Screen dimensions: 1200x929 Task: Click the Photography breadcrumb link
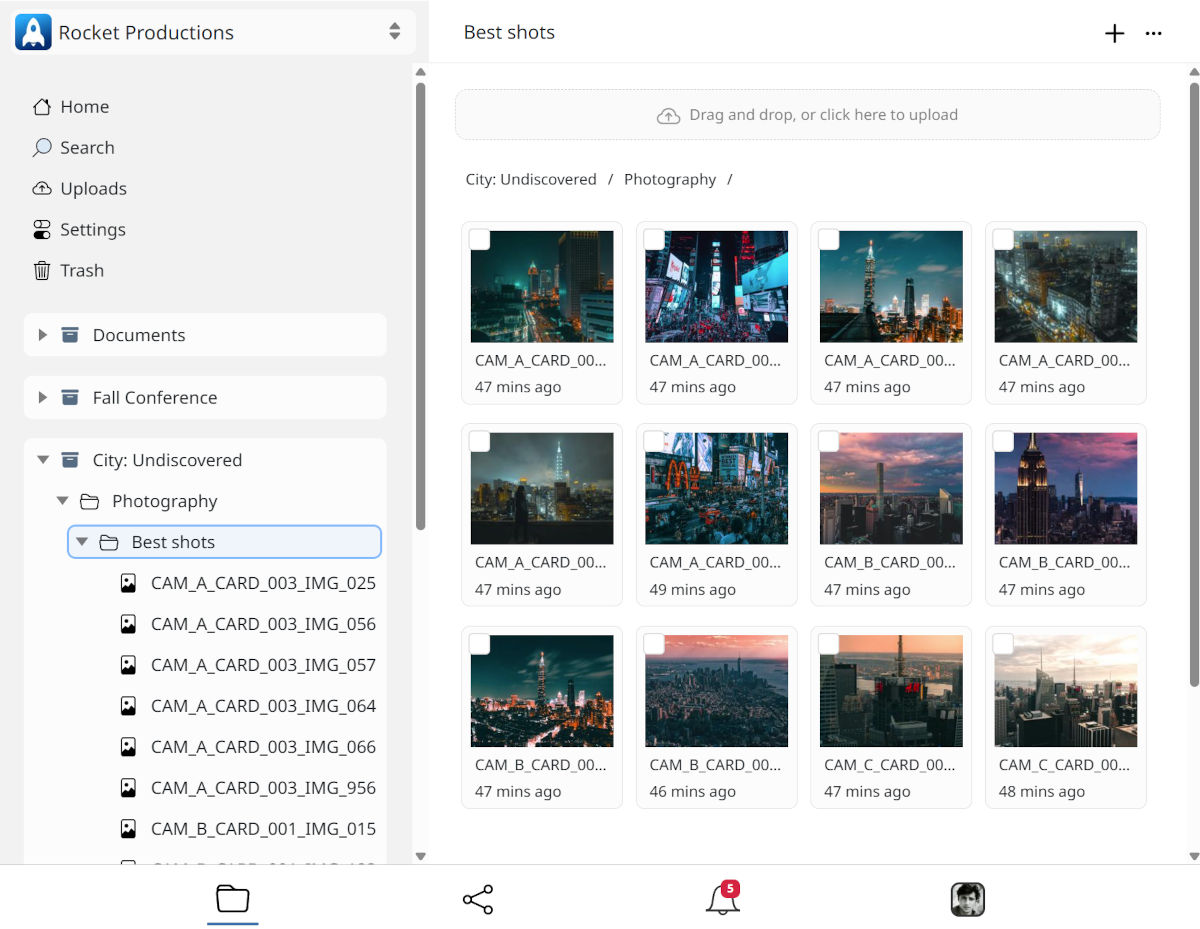tap(670, 179)
